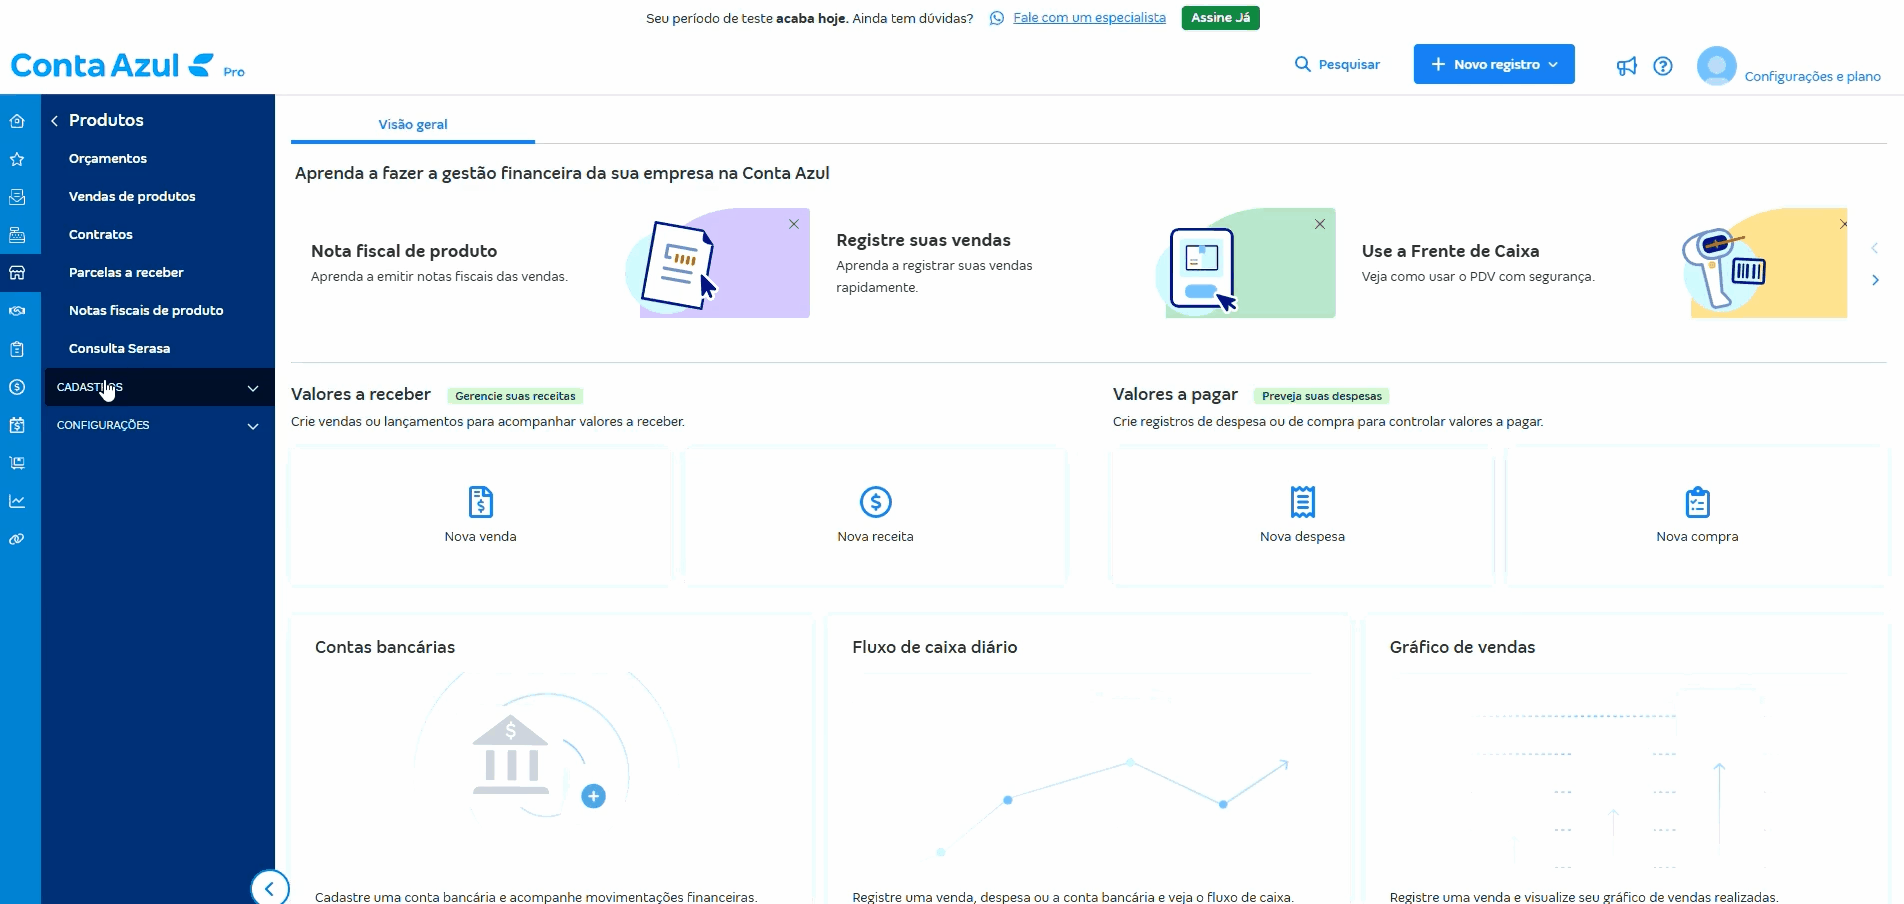Collapse the sidebar with round arrow button

point(269,888)
